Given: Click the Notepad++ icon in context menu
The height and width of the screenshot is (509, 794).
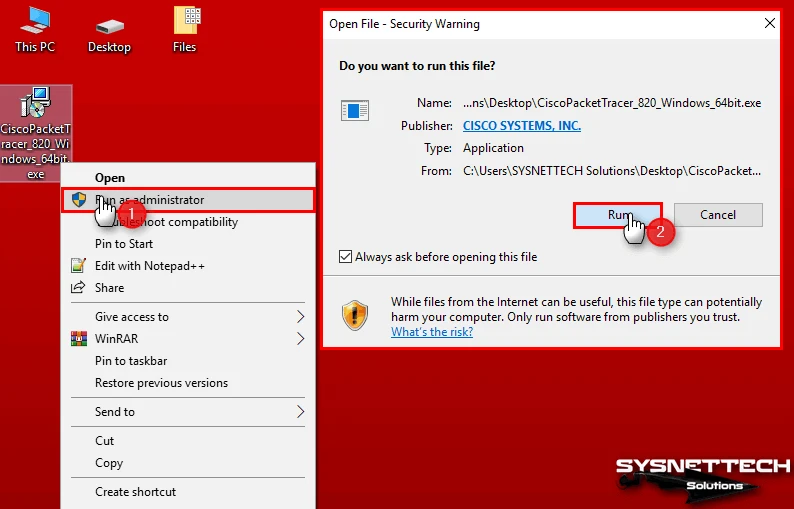Looking at the screenshot, I should [78, 266].
